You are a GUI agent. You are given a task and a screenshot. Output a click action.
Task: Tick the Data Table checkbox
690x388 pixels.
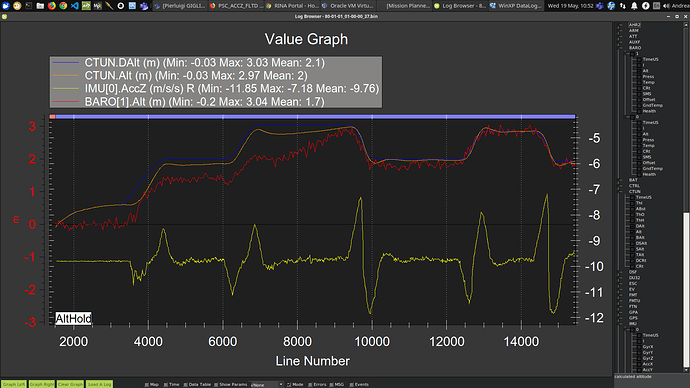(x=185, y=384)
